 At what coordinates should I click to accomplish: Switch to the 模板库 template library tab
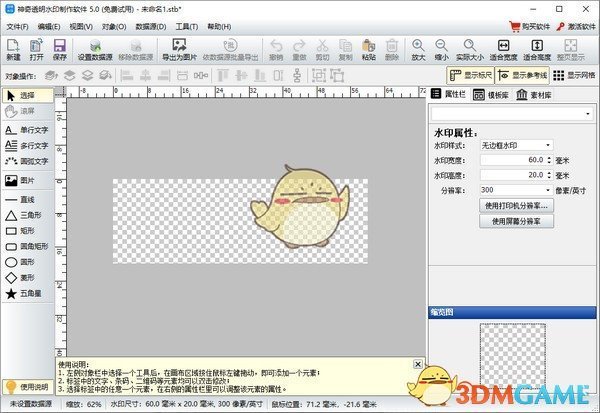click(491, 95)
